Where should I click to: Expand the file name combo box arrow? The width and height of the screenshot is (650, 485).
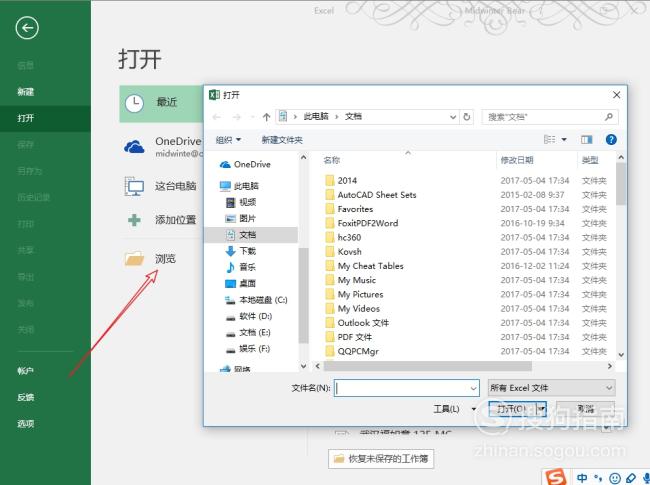point(473,388)
